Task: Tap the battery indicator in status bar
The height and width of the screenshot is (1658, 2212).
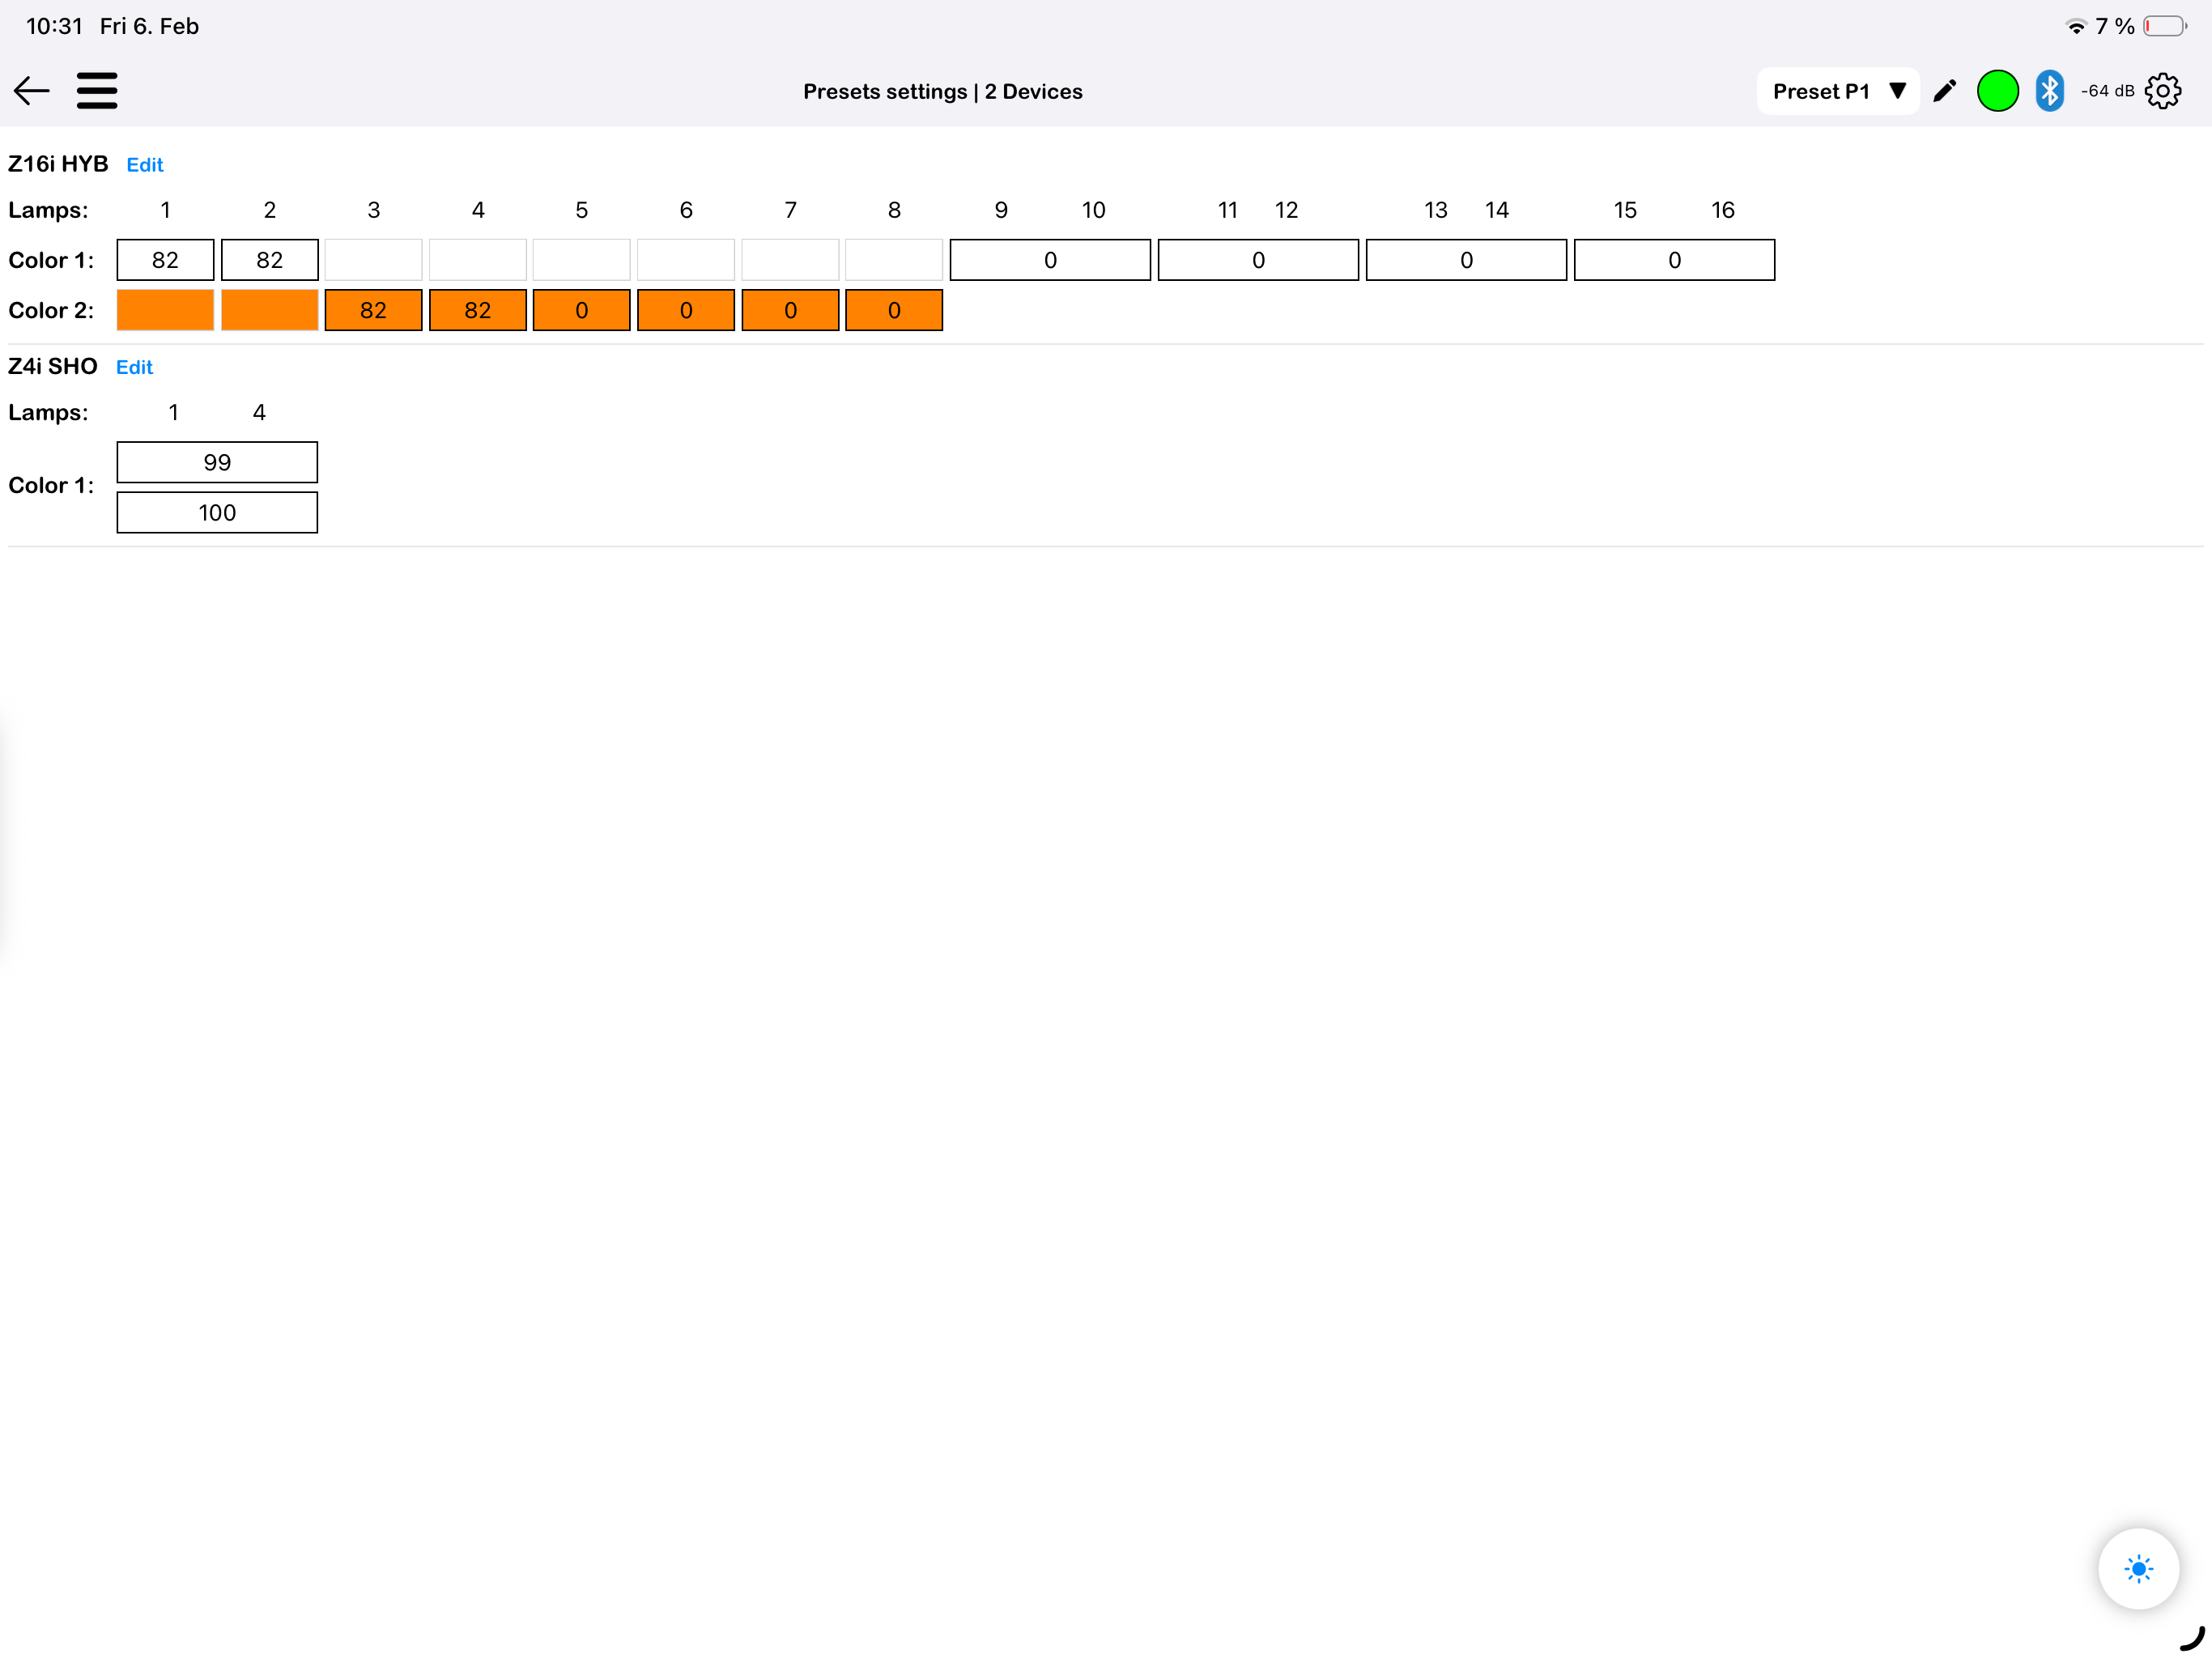Action: pos(2164,26)
